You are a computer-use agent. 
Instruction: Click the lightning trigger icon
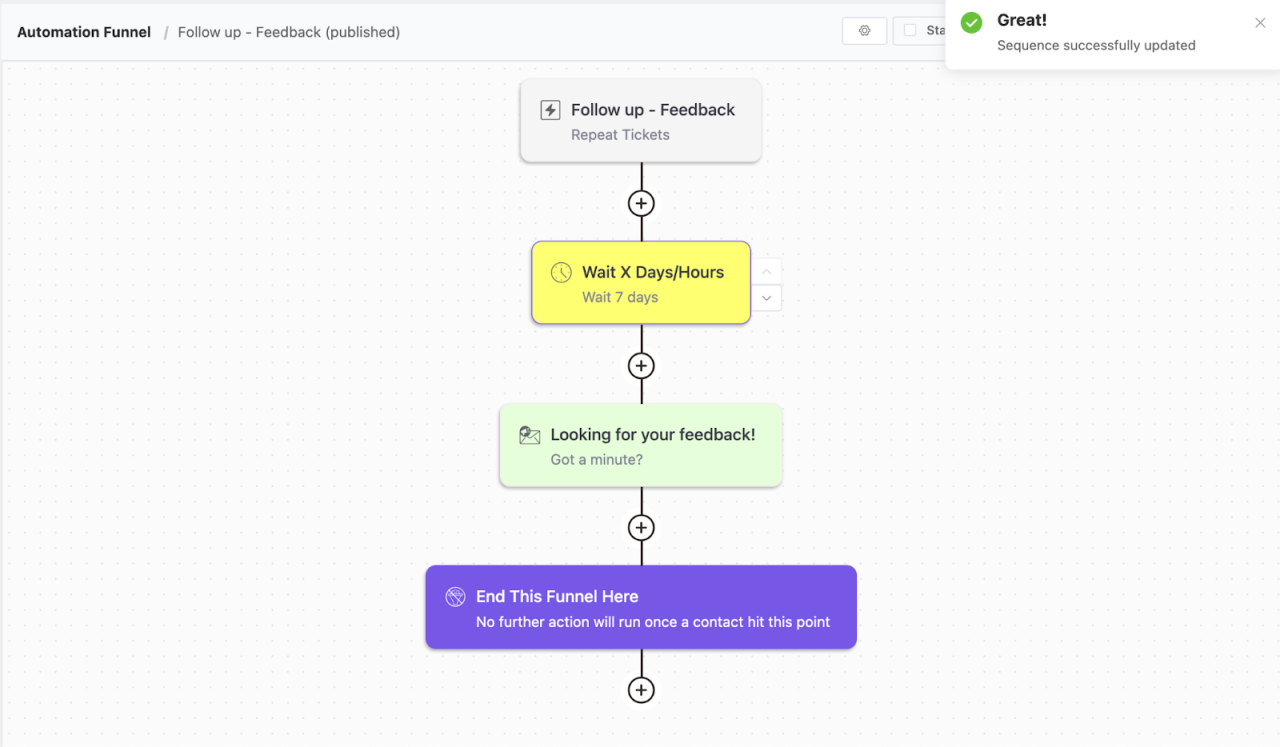point(550,110)
